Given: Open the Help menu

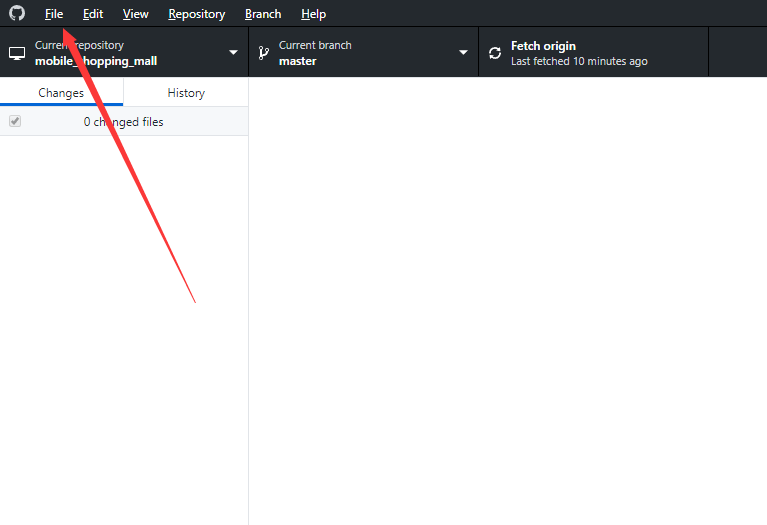Looking at the screenshot, I should coord(313,14).
